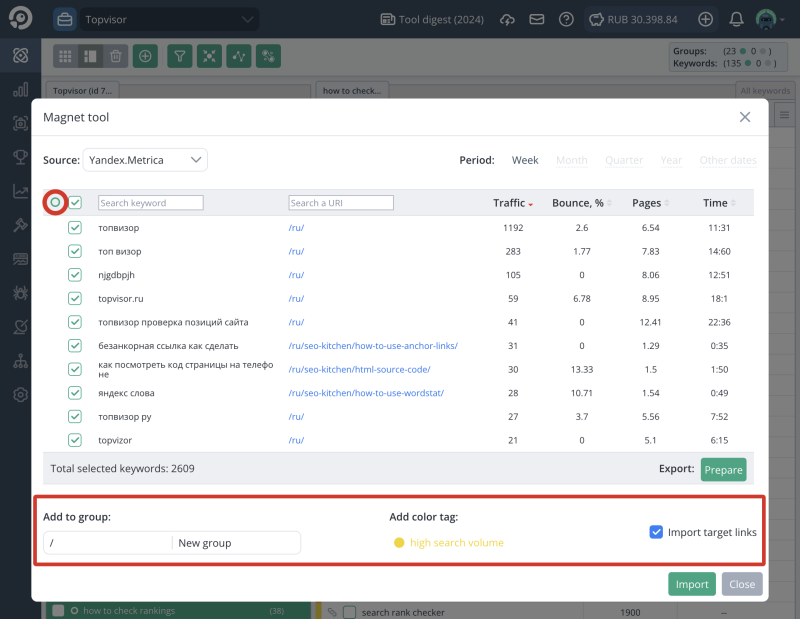800x619 pixels.
Task: Click the plus (add) icon in the toolbar
Action: [x=145, y=56]
